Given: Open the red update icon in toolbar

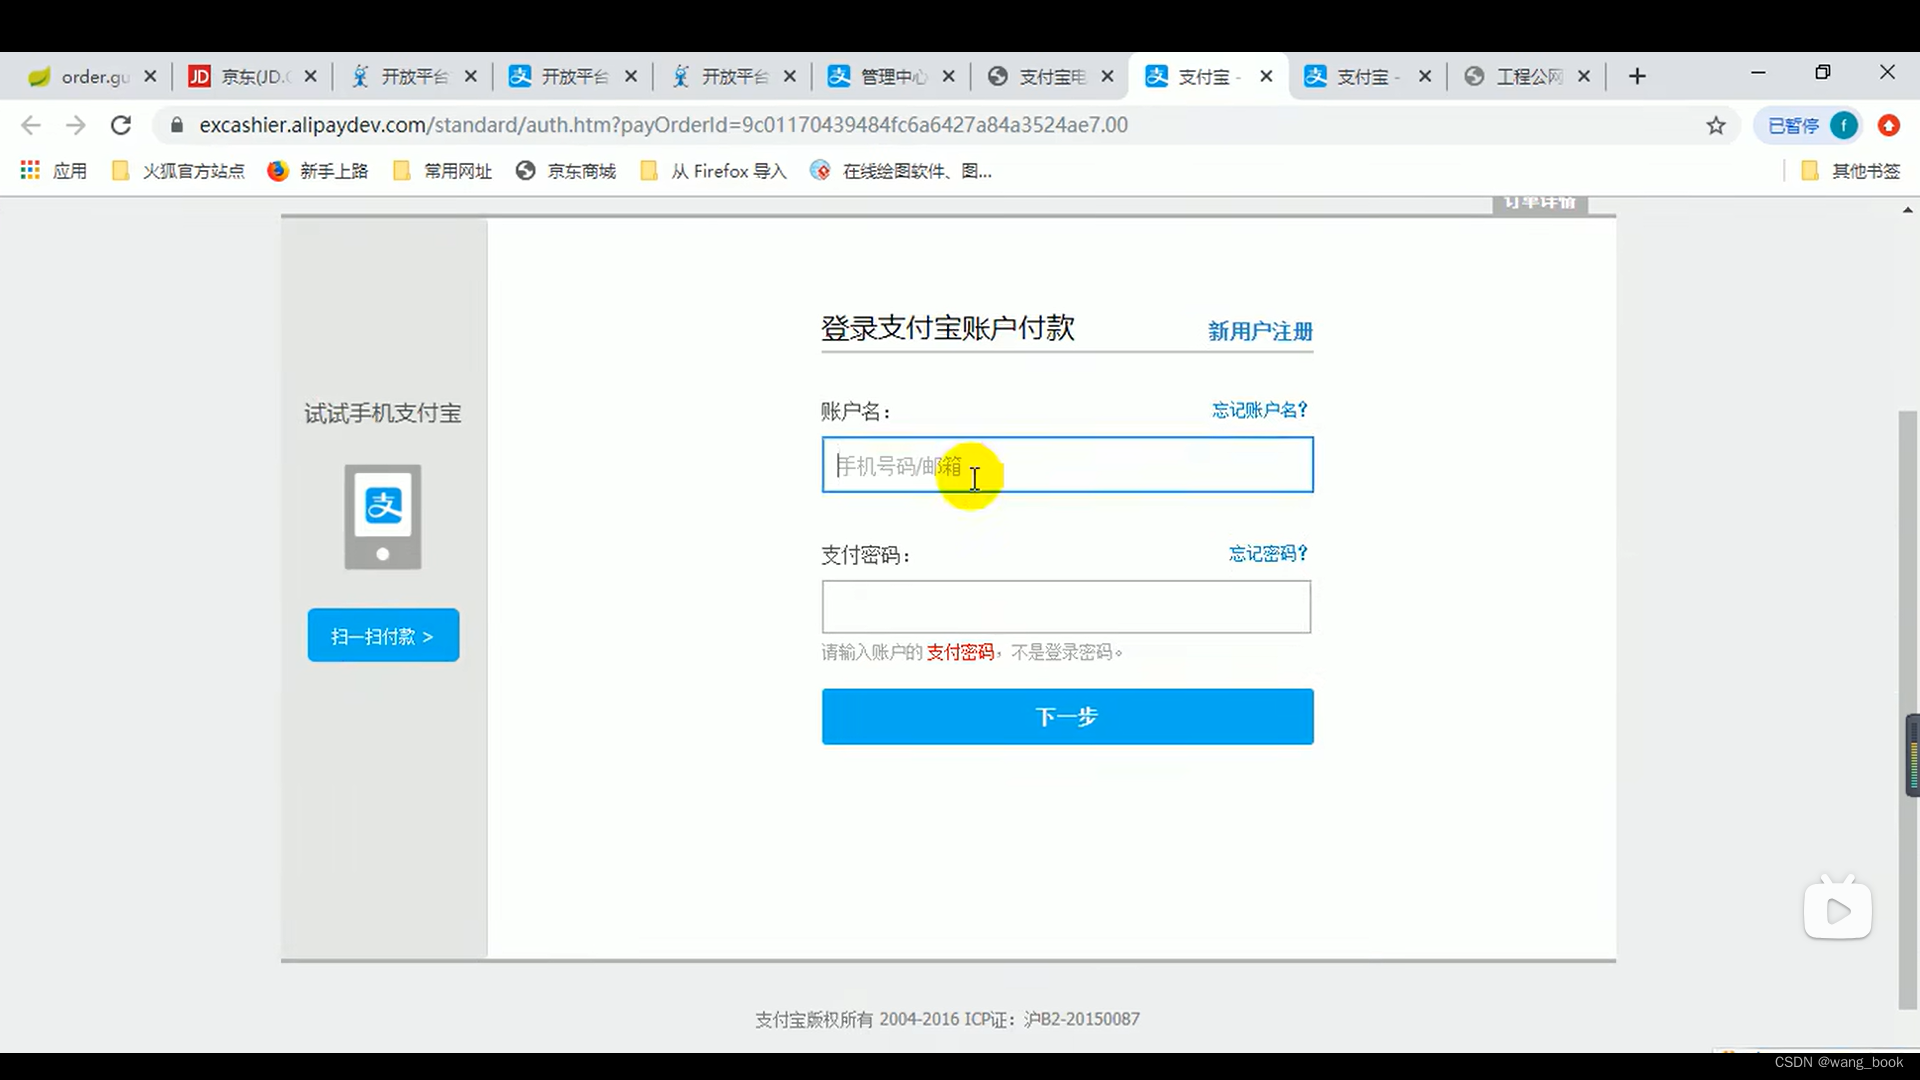Looking at the screenshot, I should 1888,125.
